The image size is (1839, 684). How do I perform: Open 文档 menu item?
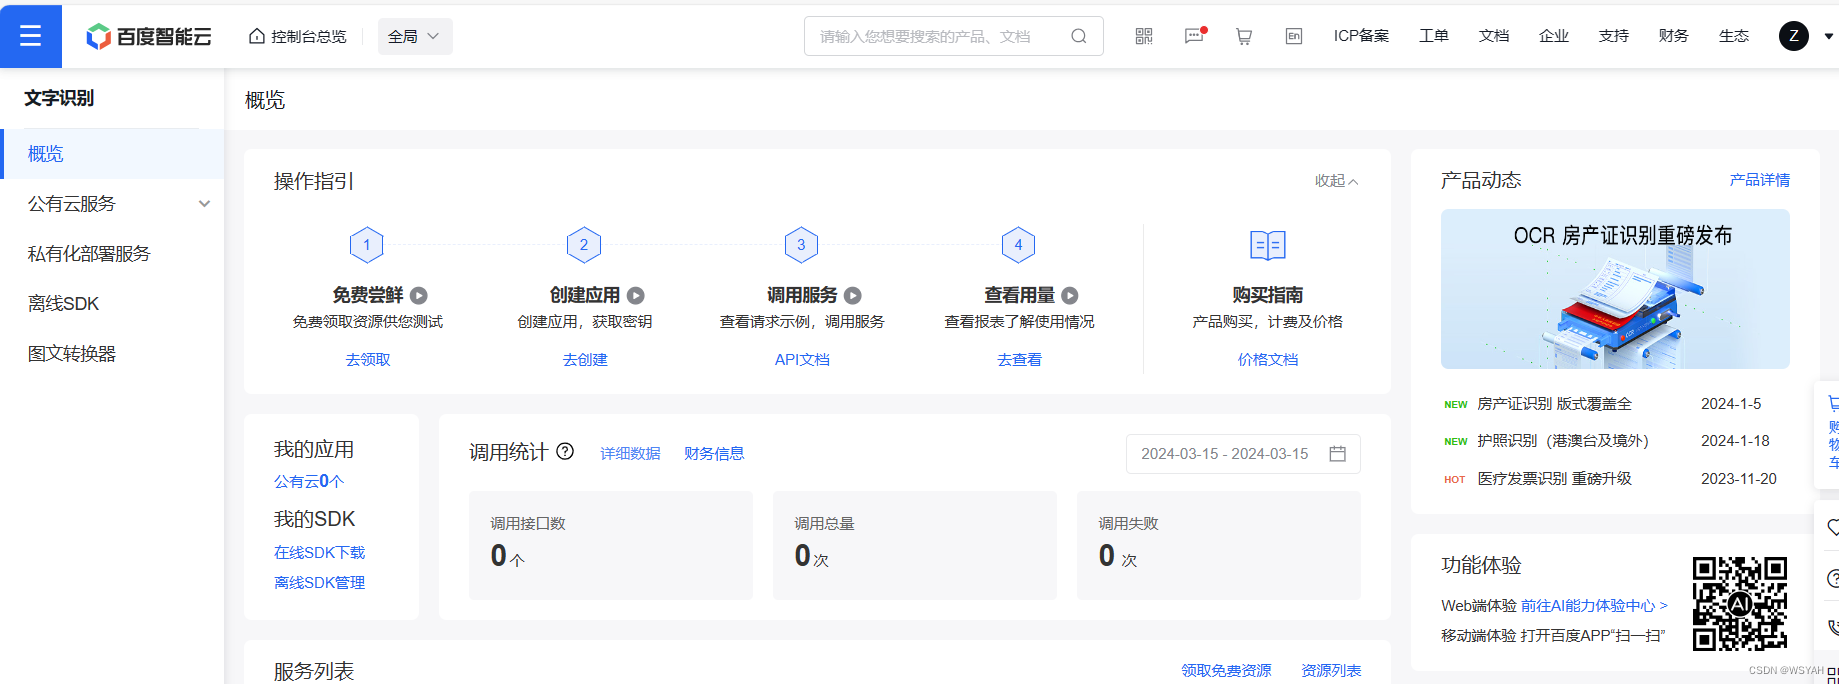pyautogui.click(x=1494, y=36)
